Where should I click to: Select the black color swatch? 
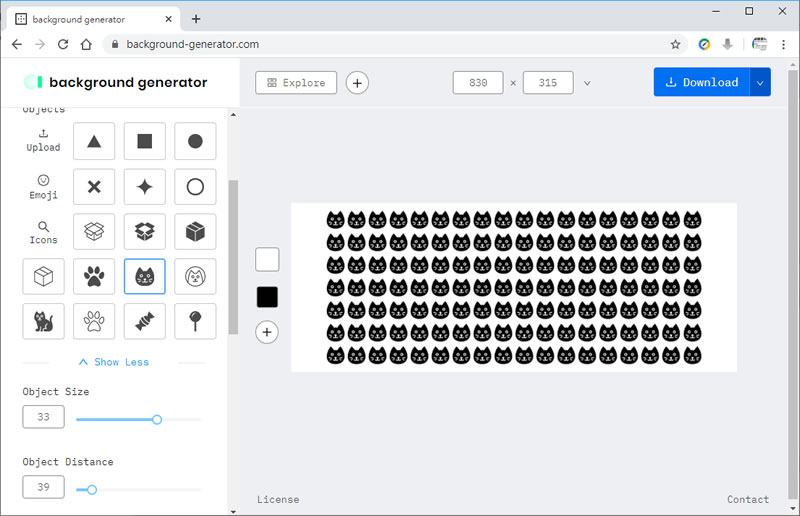pyautogui.click(x=267, y=297)
